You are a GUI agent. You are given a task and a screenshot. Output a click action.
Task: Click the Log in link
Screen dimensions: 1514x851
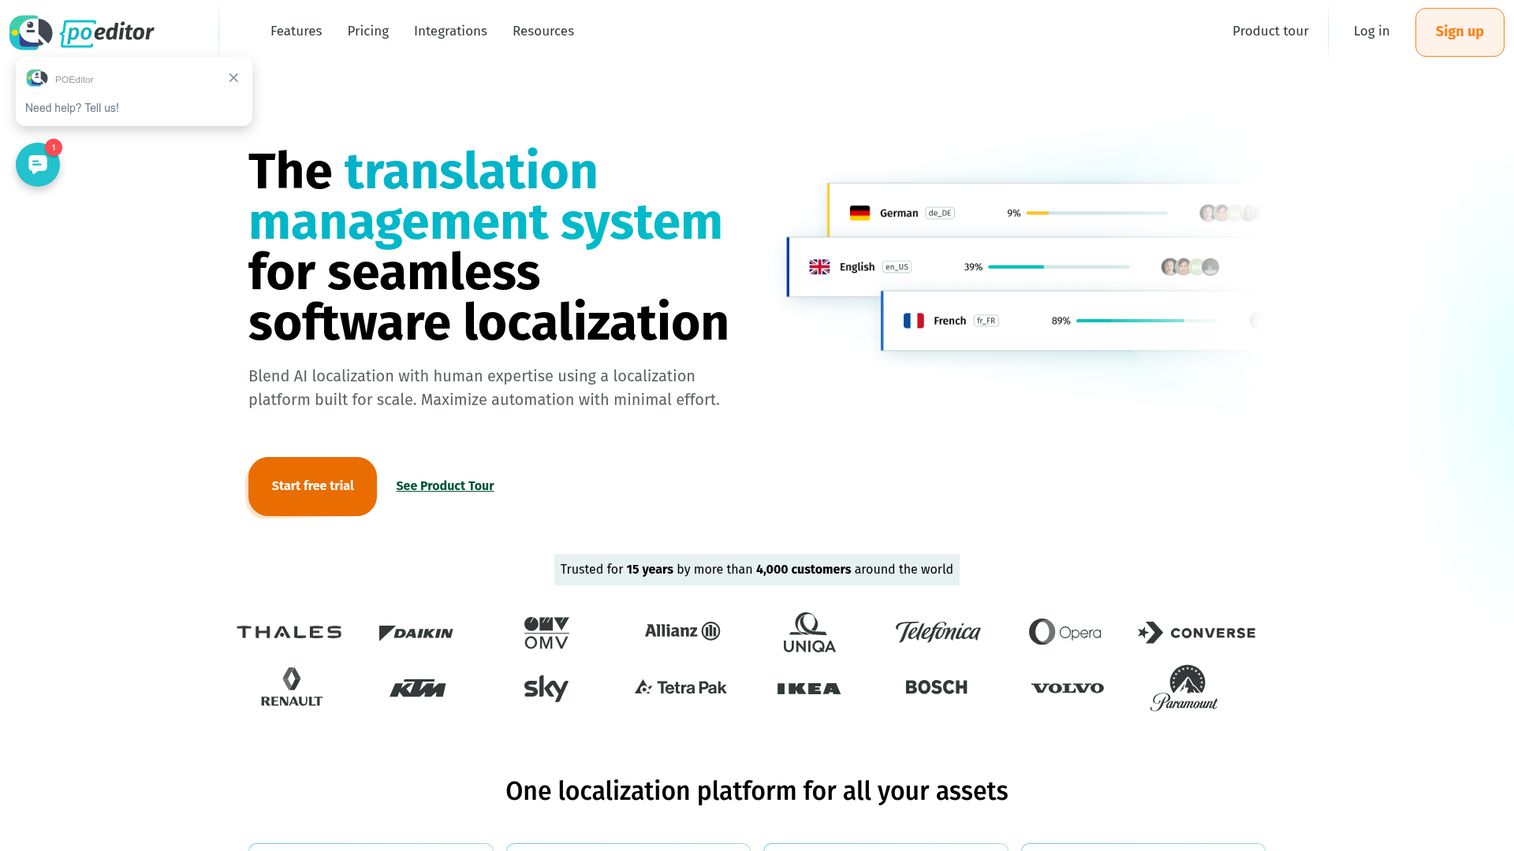pyautogui.click(x=1371, y=31)
